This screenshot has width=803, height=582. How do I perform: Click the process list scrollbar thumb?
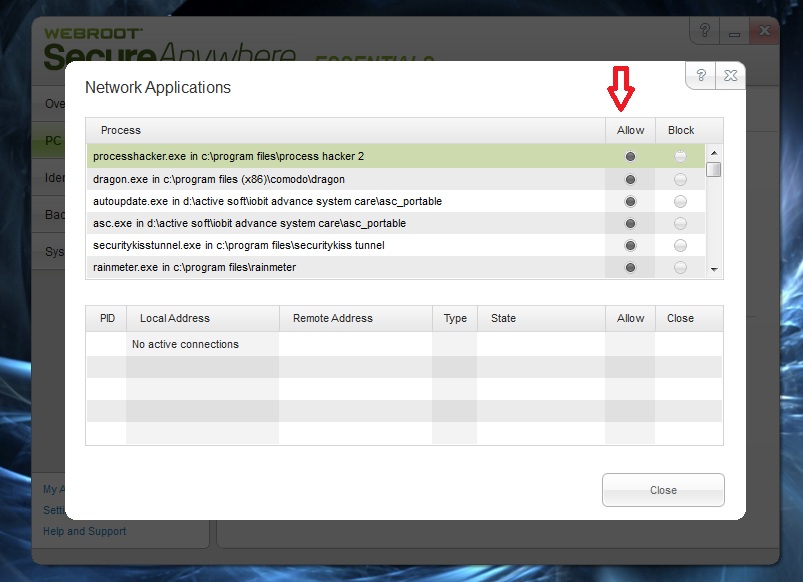click(x=713, y=169)
